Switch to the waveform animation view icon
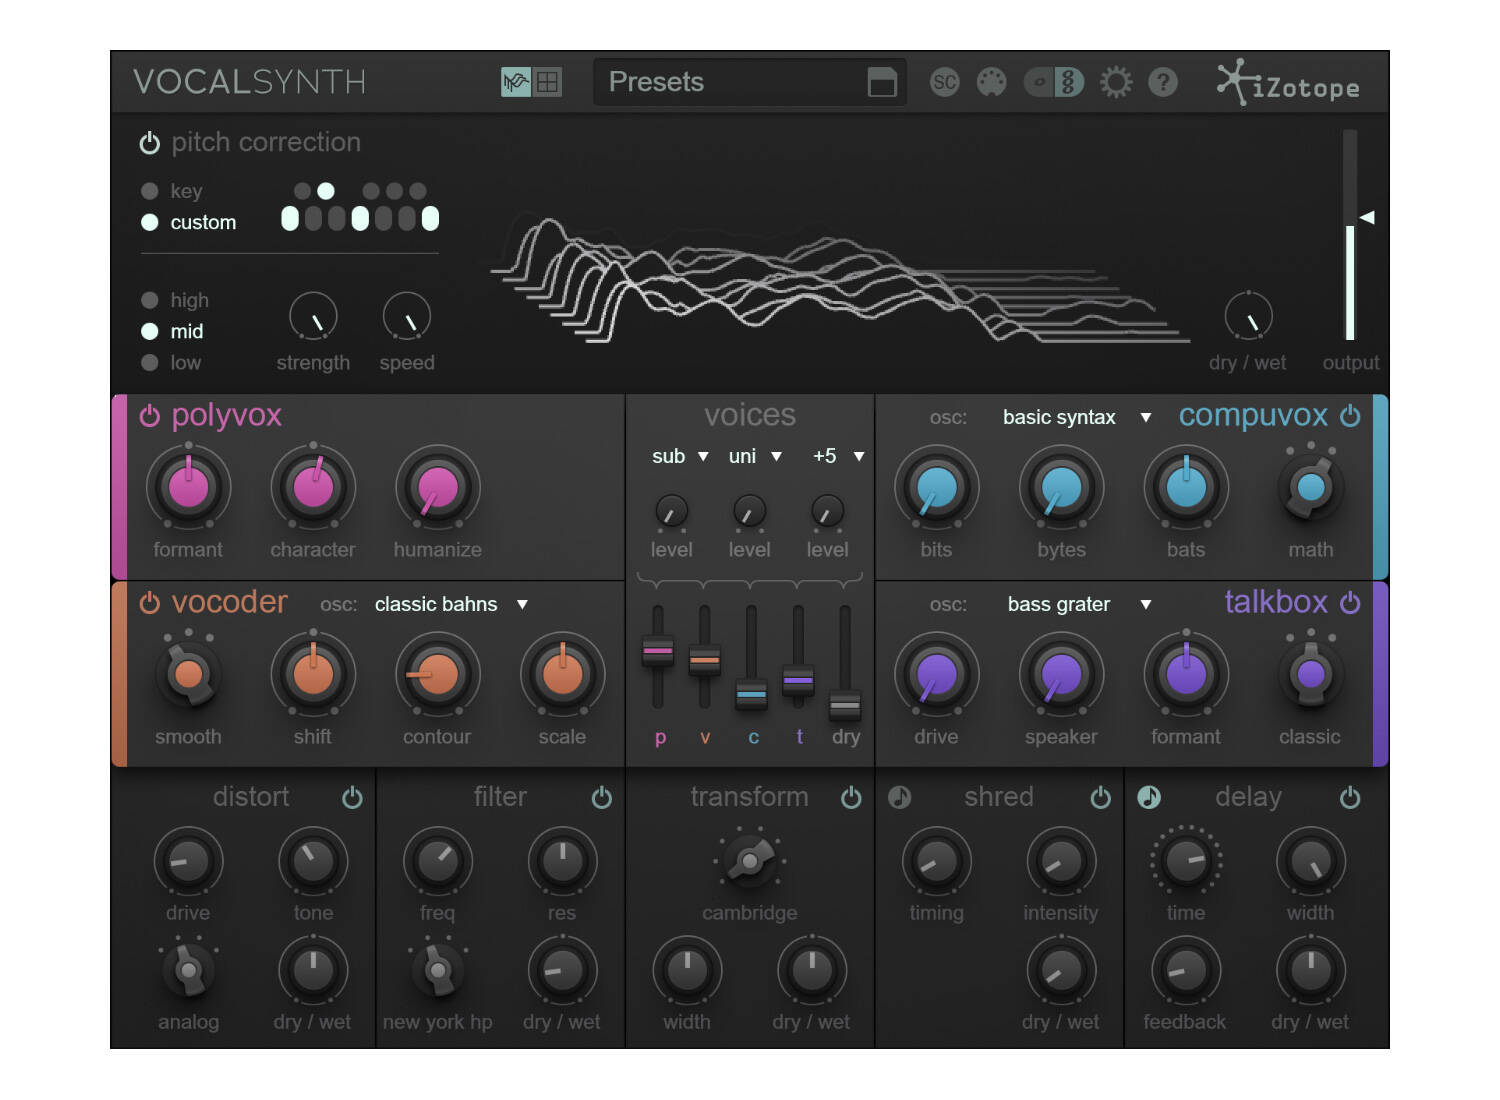The height and width of the screenshot is (1100, 1500). point(516,82)
